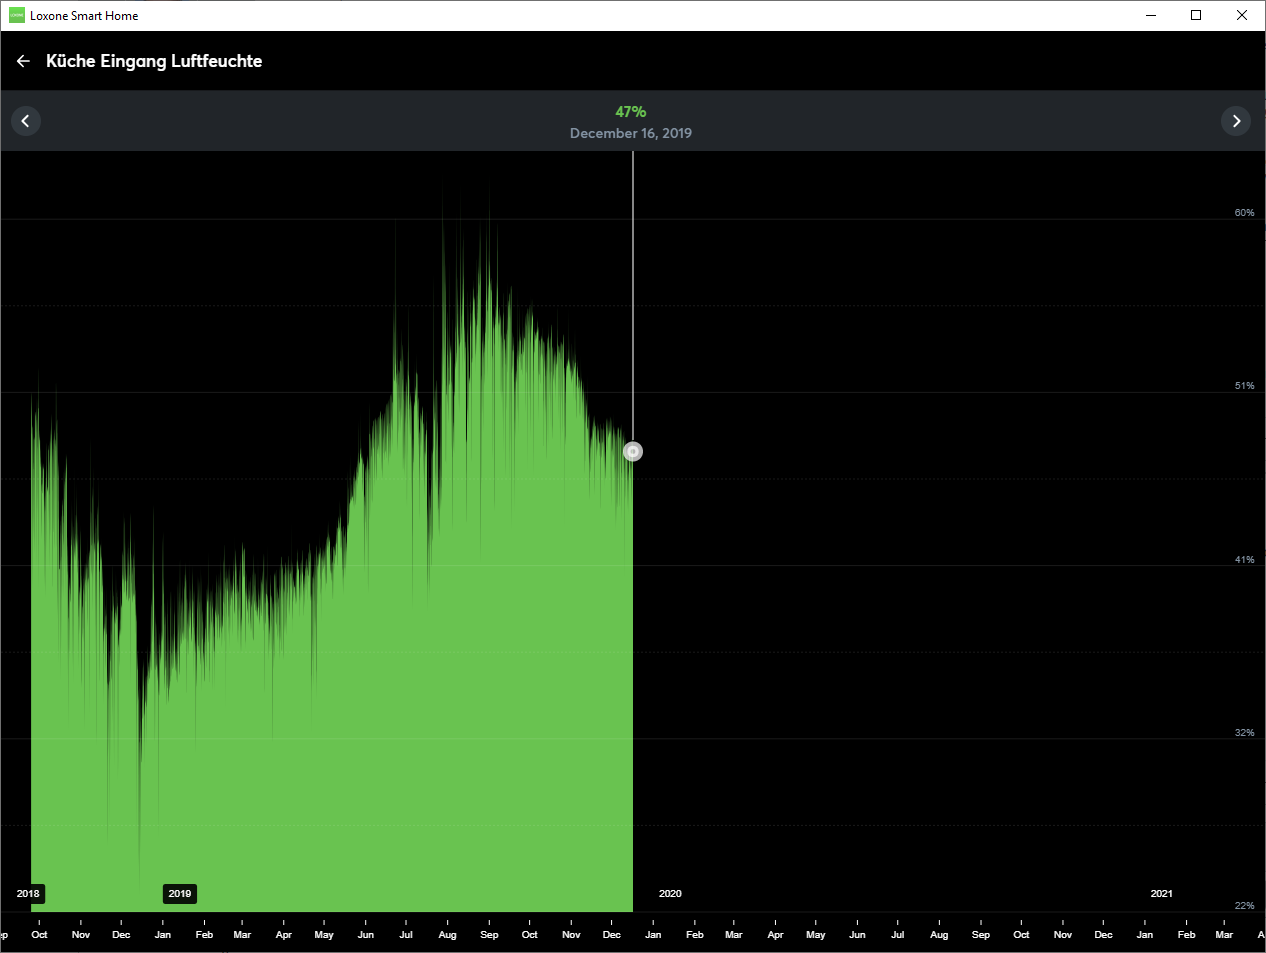The height and width of the screenshot is (953, 1266).
Task: Click the Küche Eingang Luftfeuchte title
Action: click(154, 61)
